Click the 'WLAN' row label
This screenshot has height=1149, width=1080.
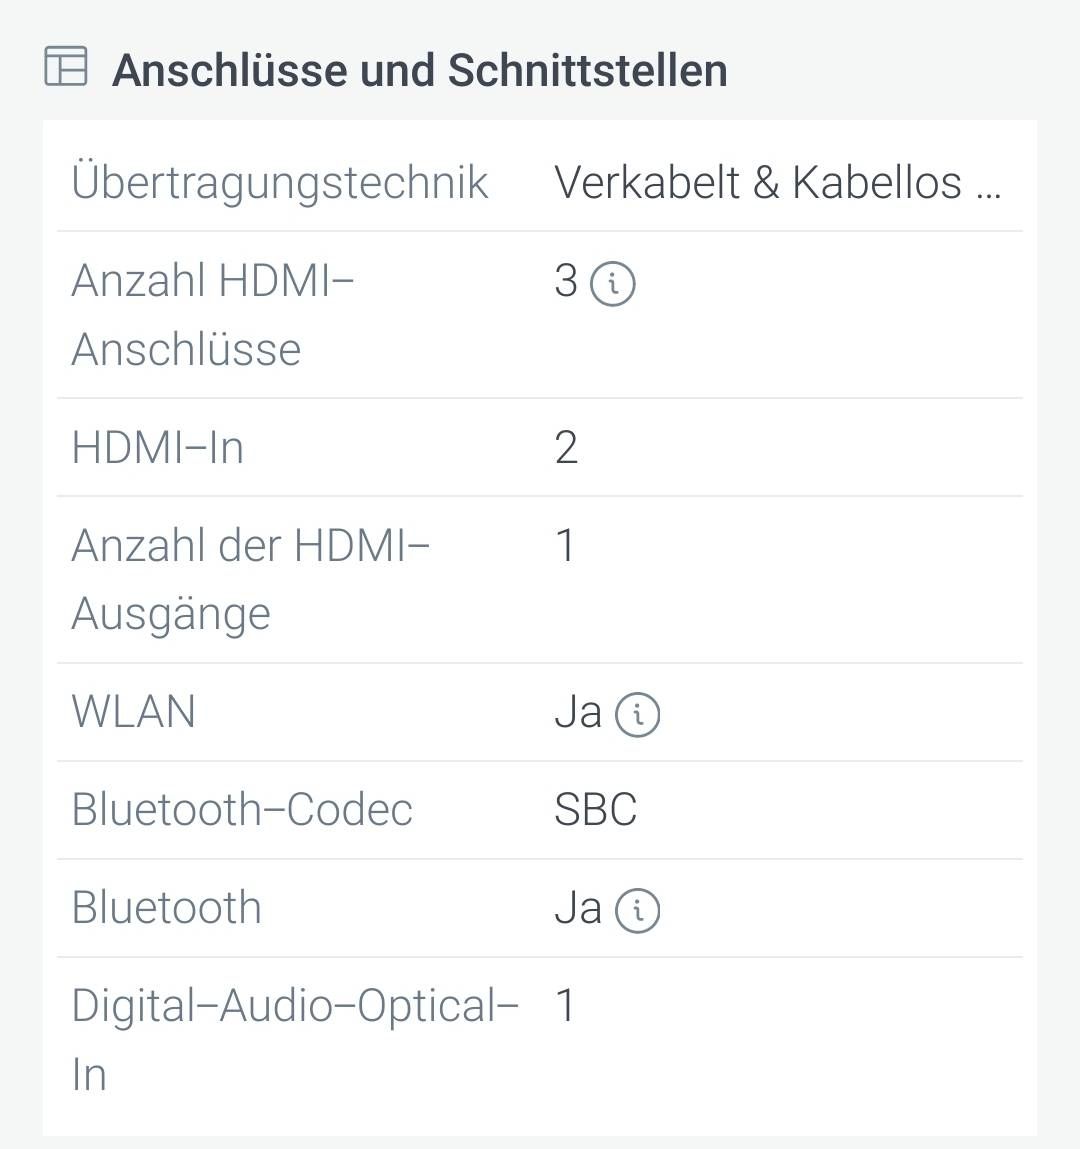click(x=134, y=713)
